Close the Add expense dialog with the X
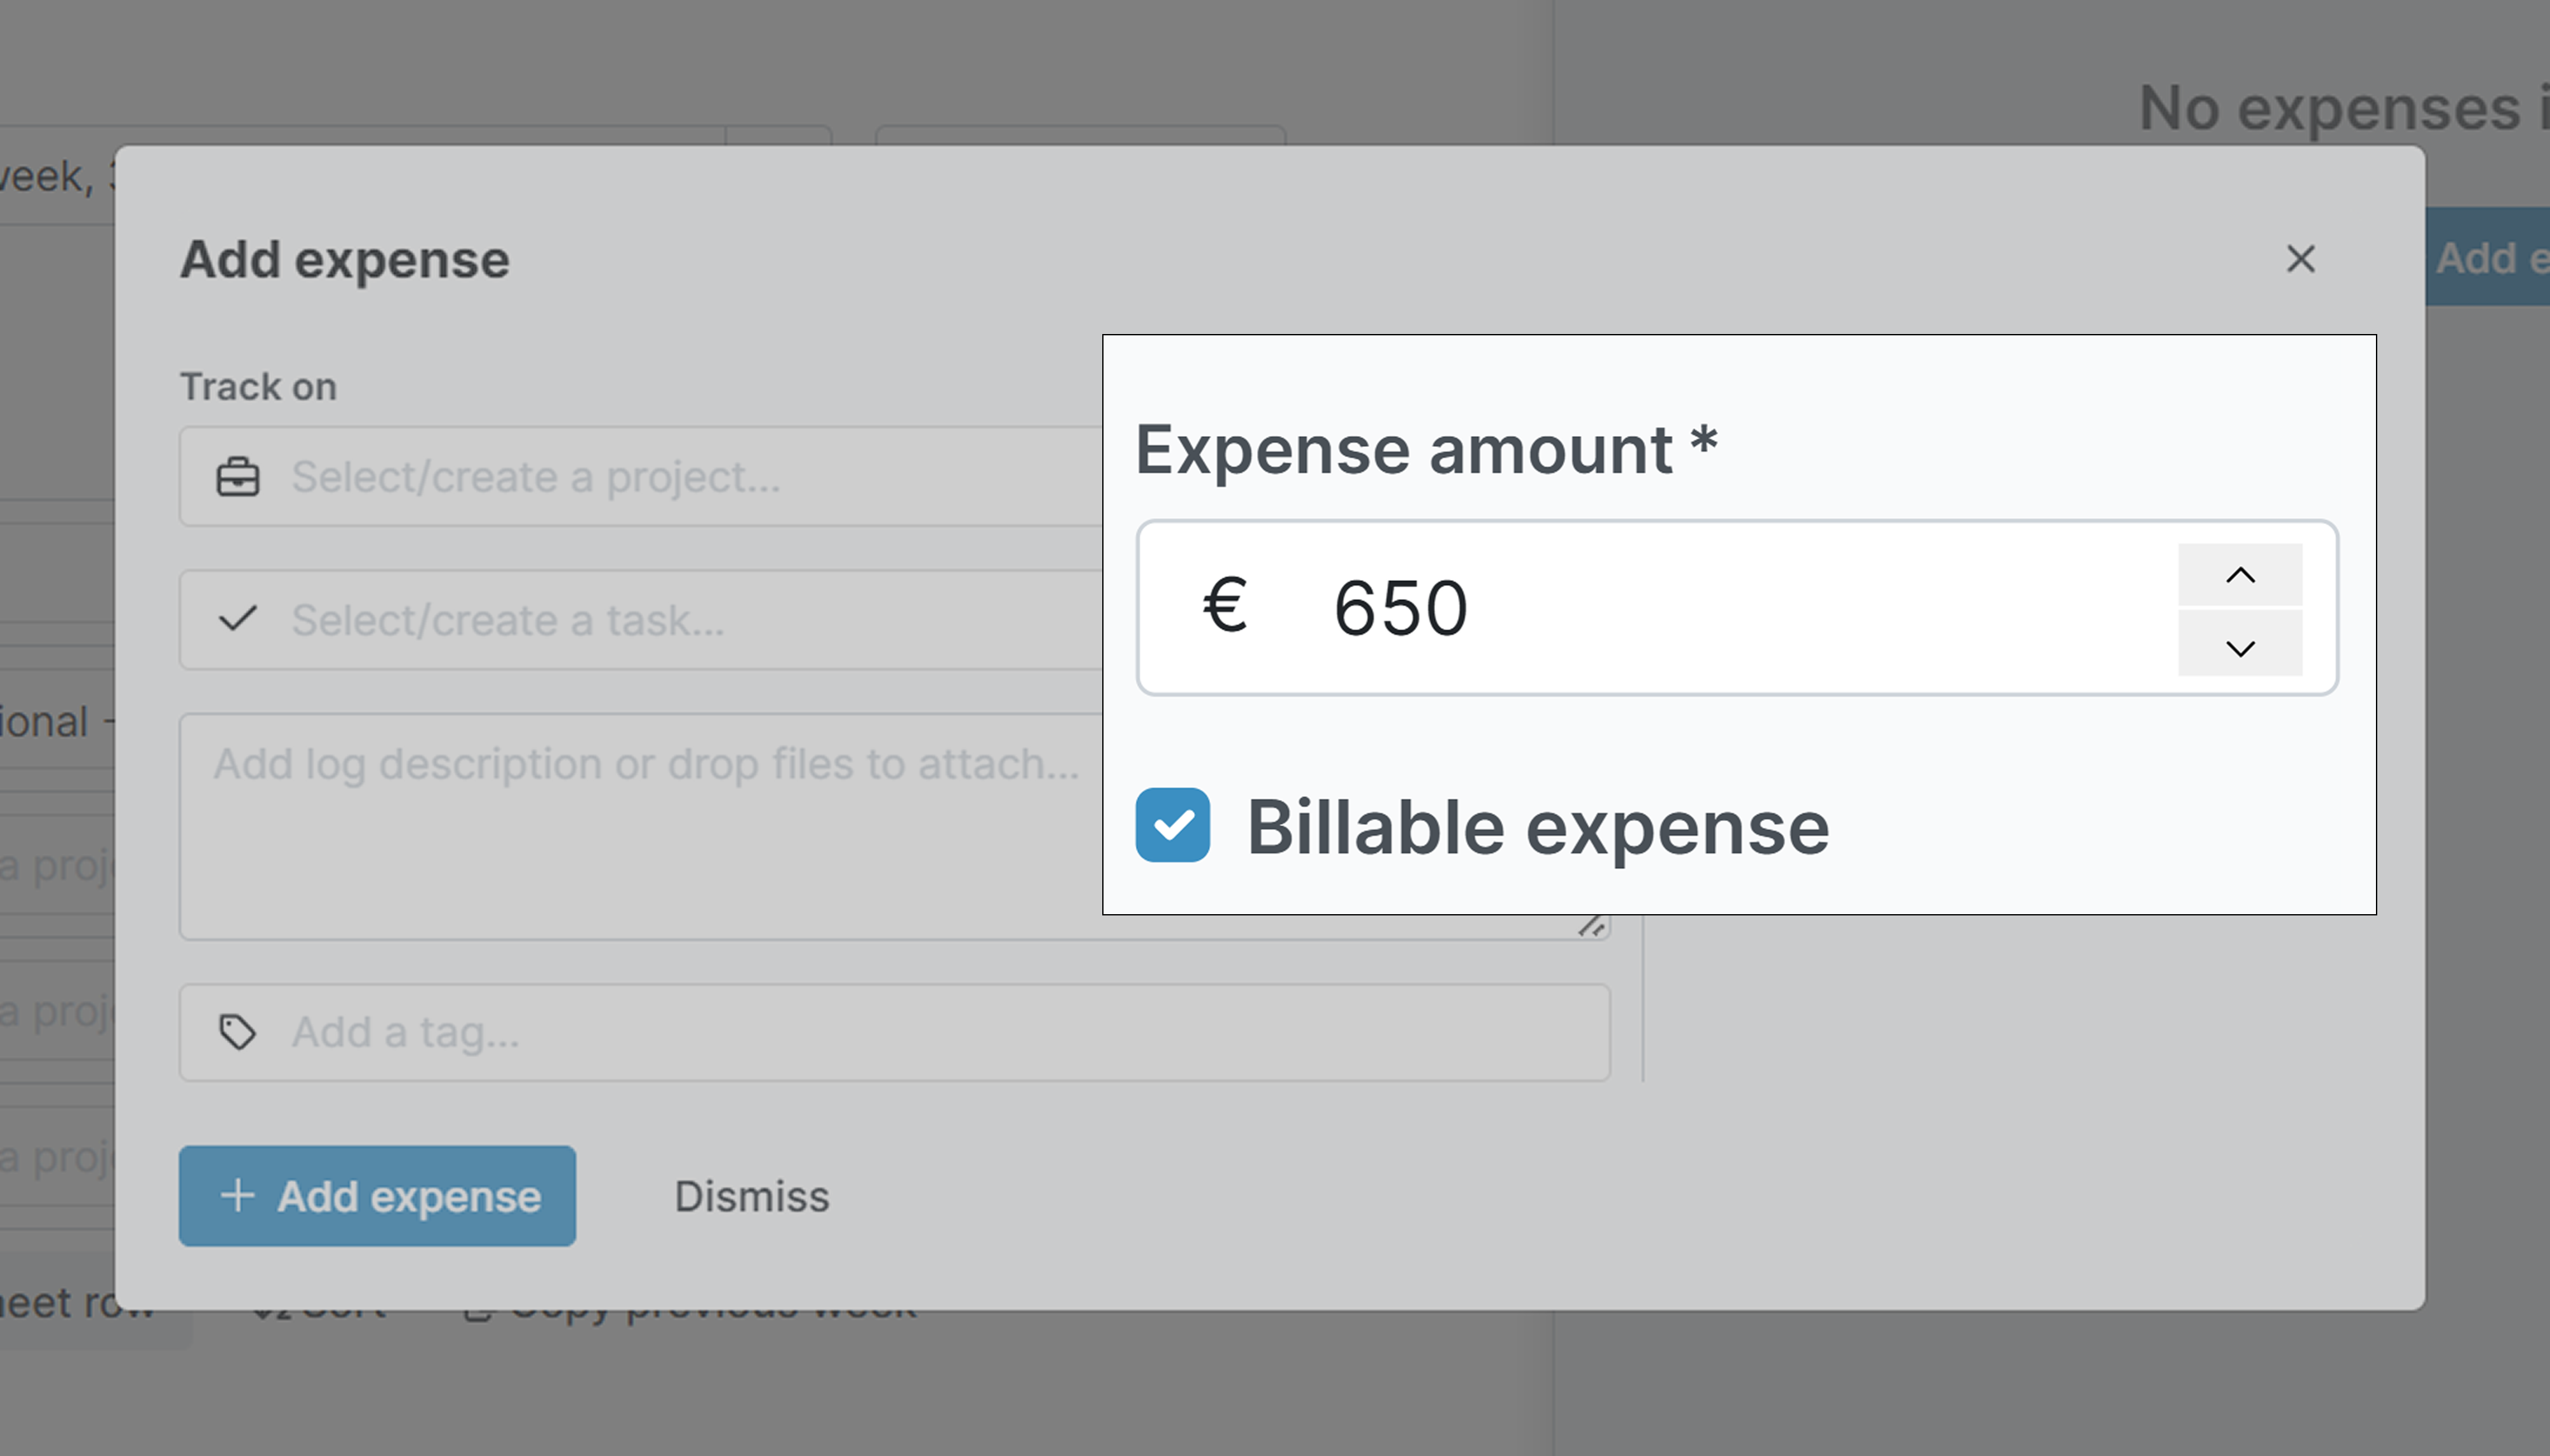This screenshot has height=1456, width=2550. pyautogui.click(x=2300, y=259)
